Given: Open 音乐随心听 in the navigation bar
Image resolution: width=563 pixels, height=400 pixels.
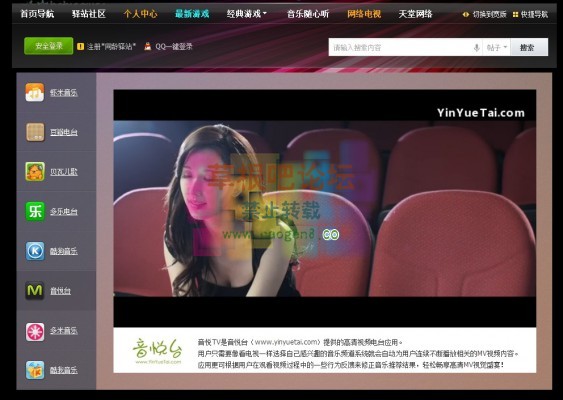Looking at the screenshot, I should (x=308, y=14).
